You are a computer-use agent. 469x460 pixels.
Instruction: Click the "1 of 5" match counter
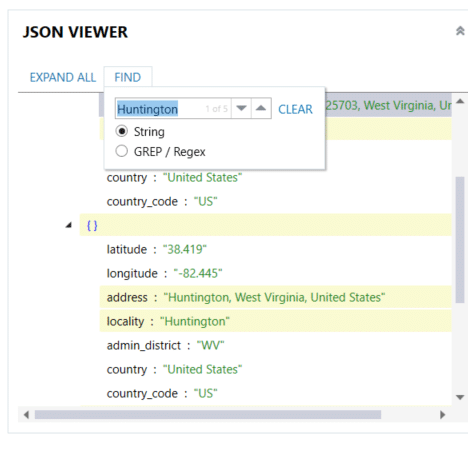217,109
